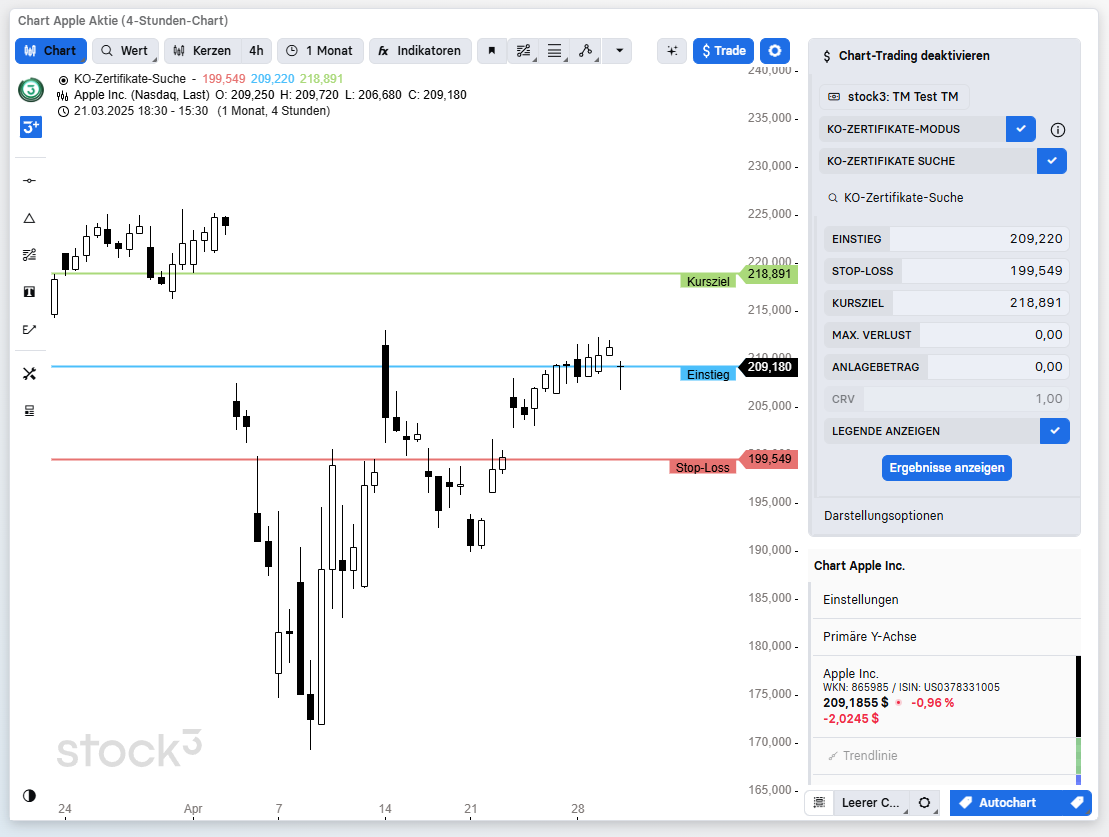The image size is (1109, 837).
Task: Expand the extra toolbar caret dropdown
Action: [619, 51]
